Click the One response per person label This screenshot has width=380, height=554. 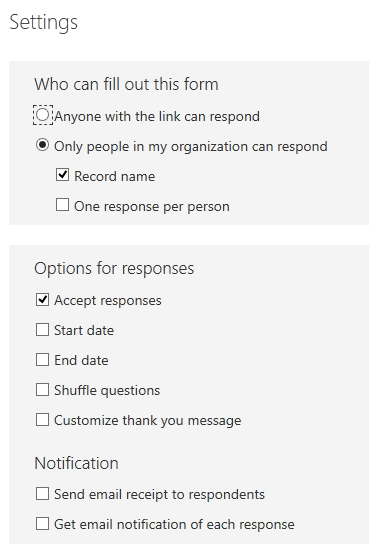click(152, 206)
